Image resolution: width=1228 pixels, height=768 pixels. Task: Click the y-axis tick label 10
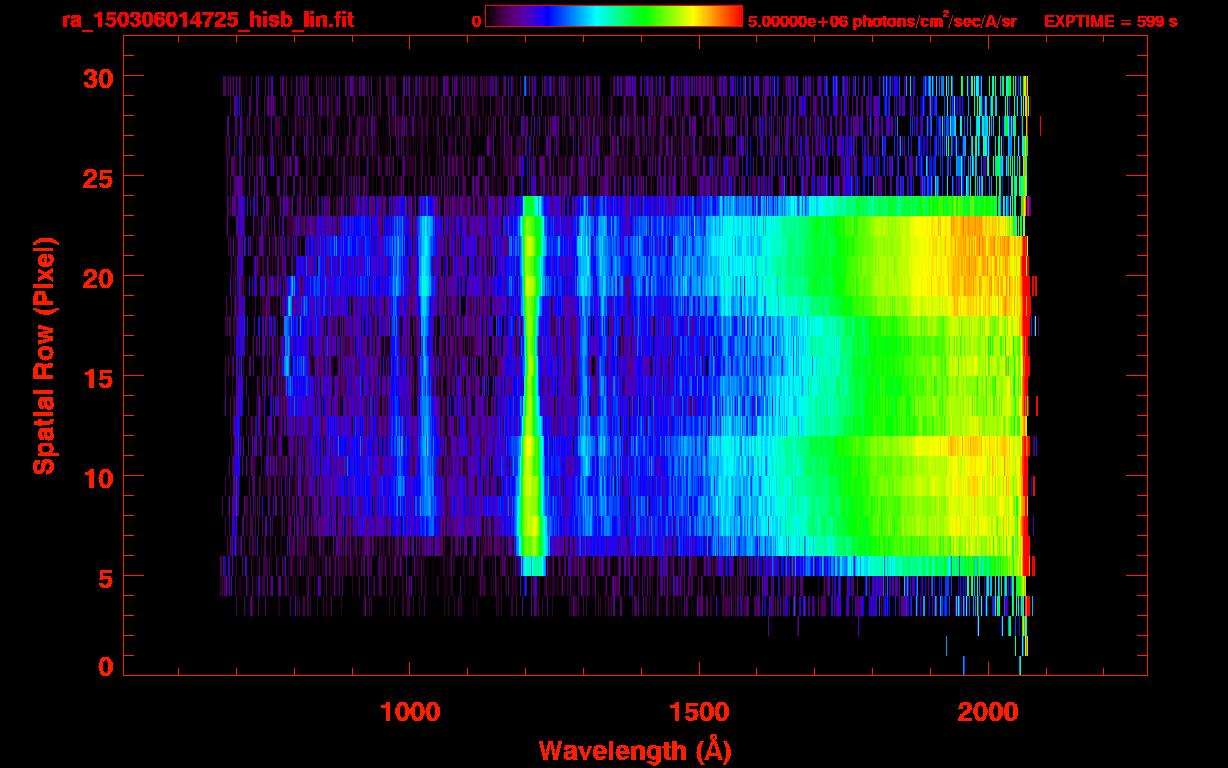pos(99,477)
